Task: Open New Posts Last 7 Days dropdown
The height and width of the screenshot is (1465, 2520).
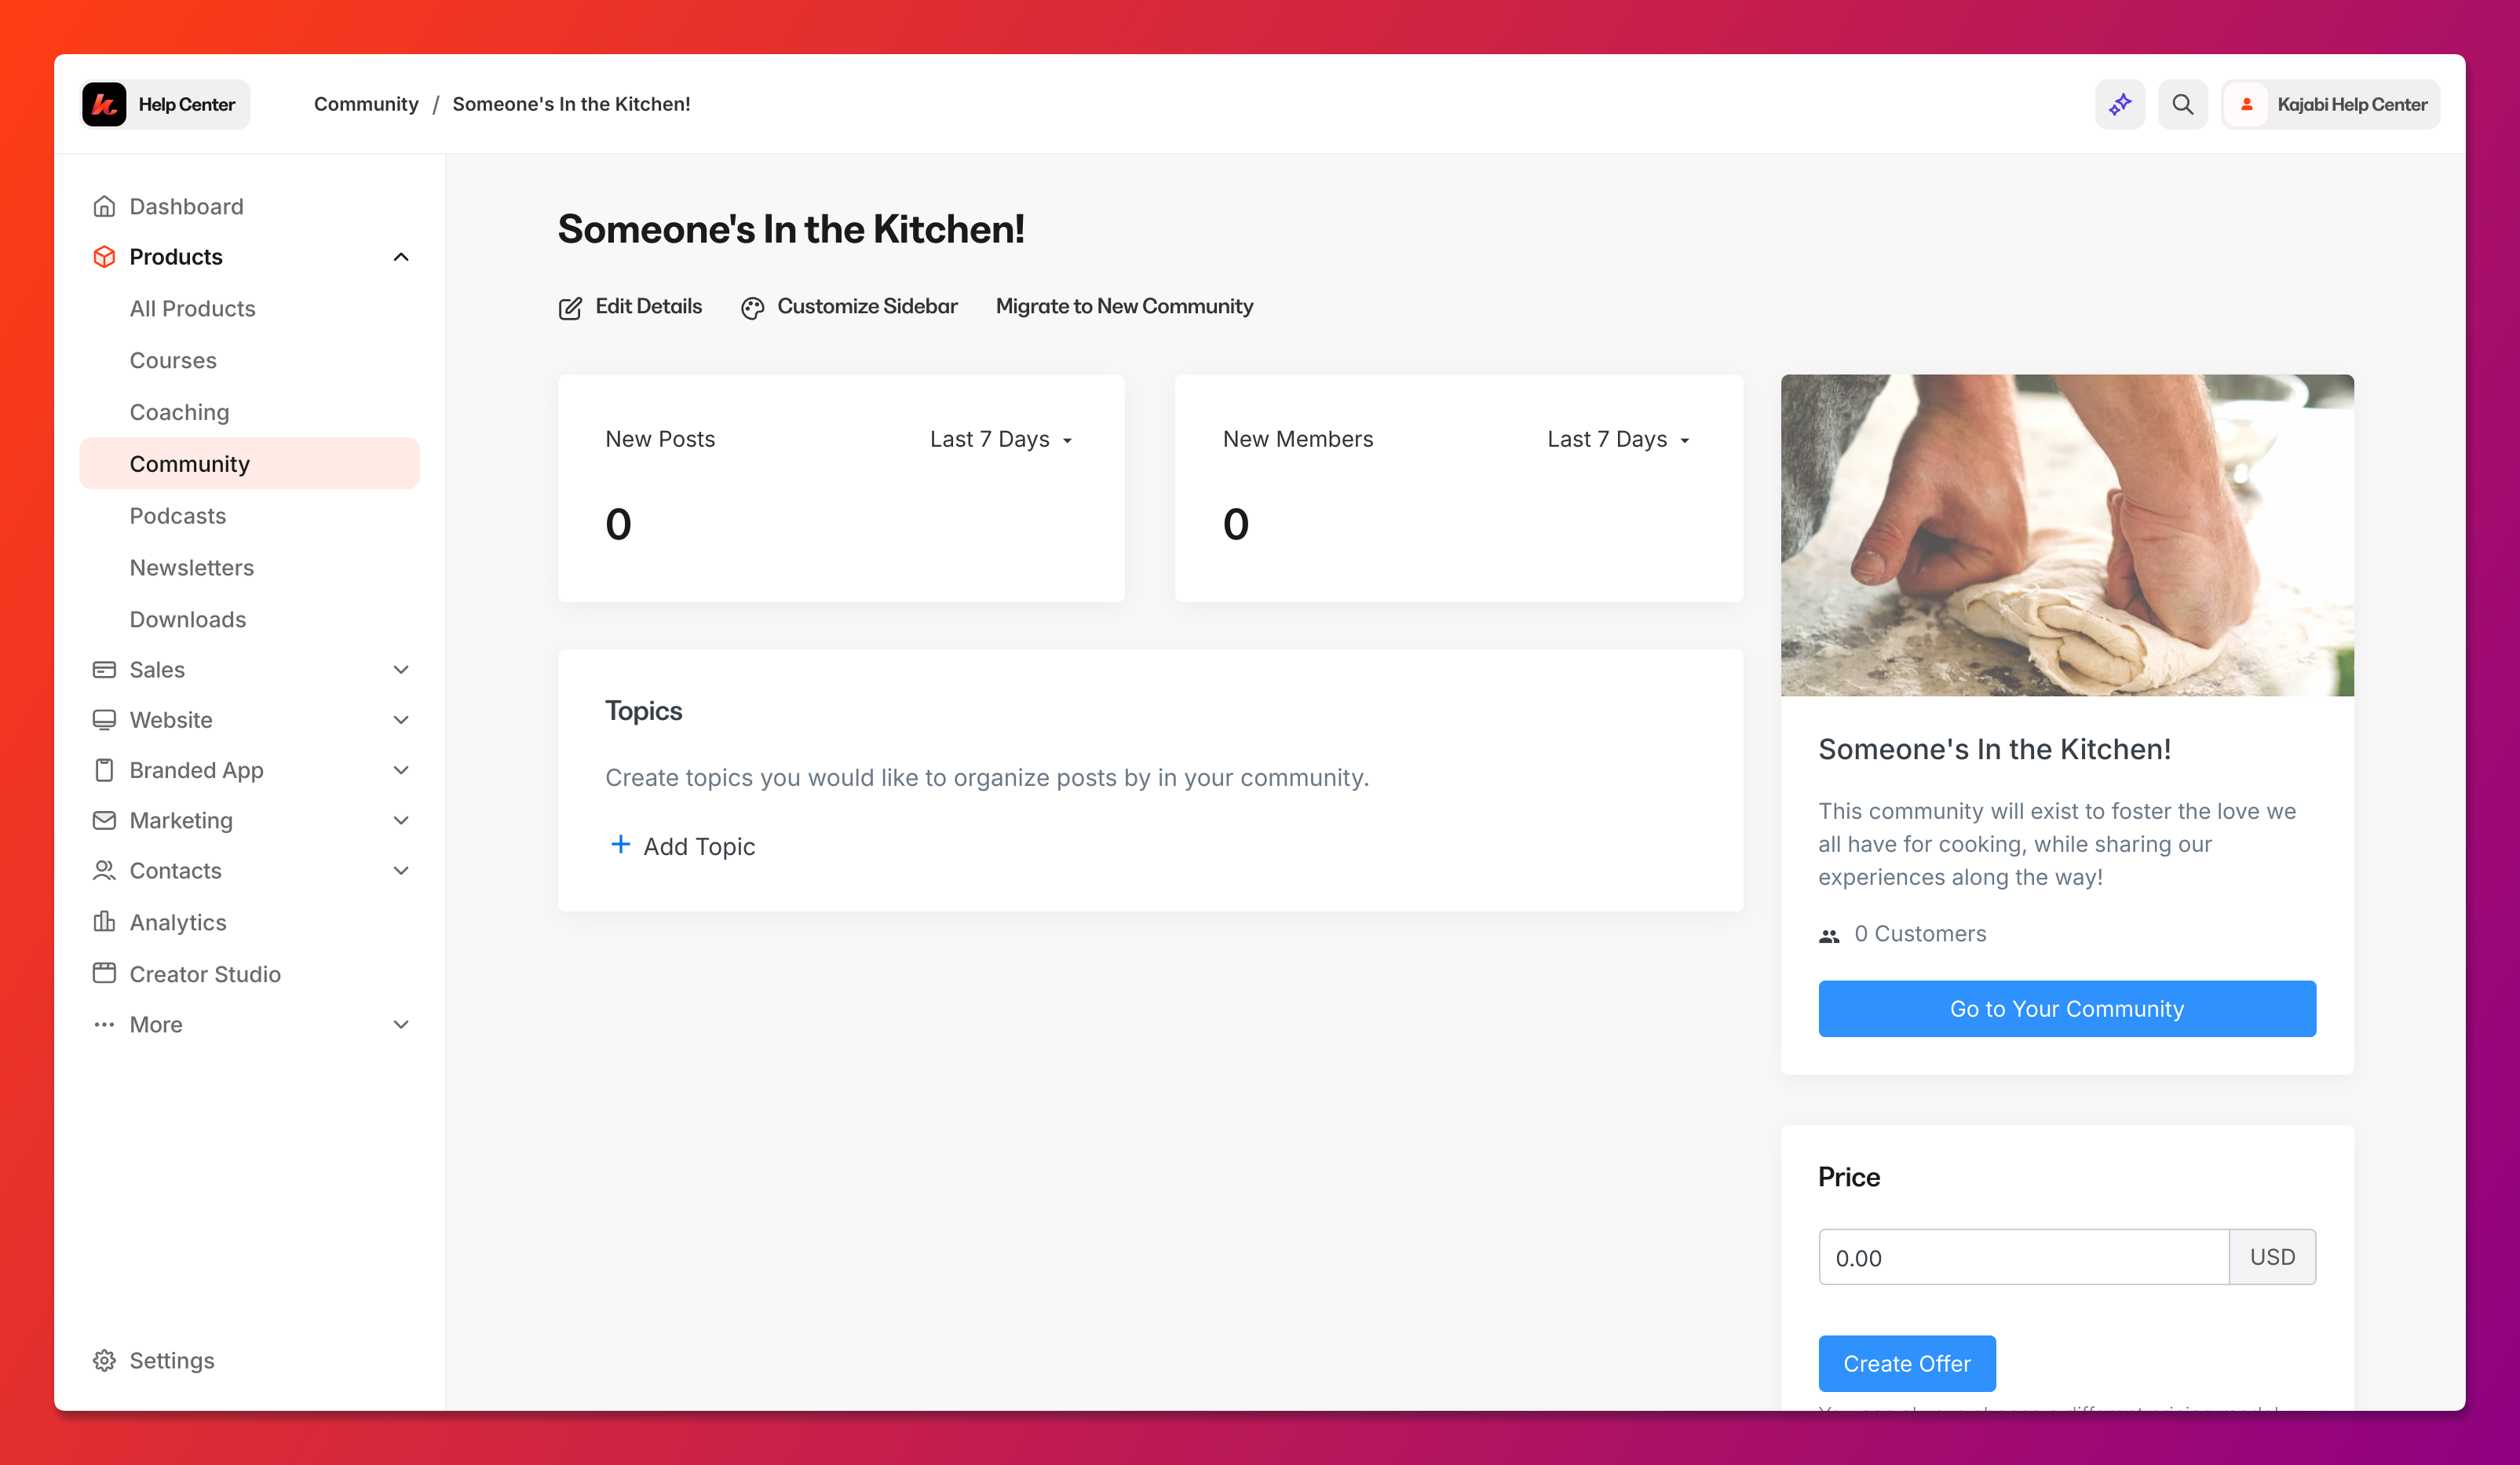Action: (x=1002, y=439)
